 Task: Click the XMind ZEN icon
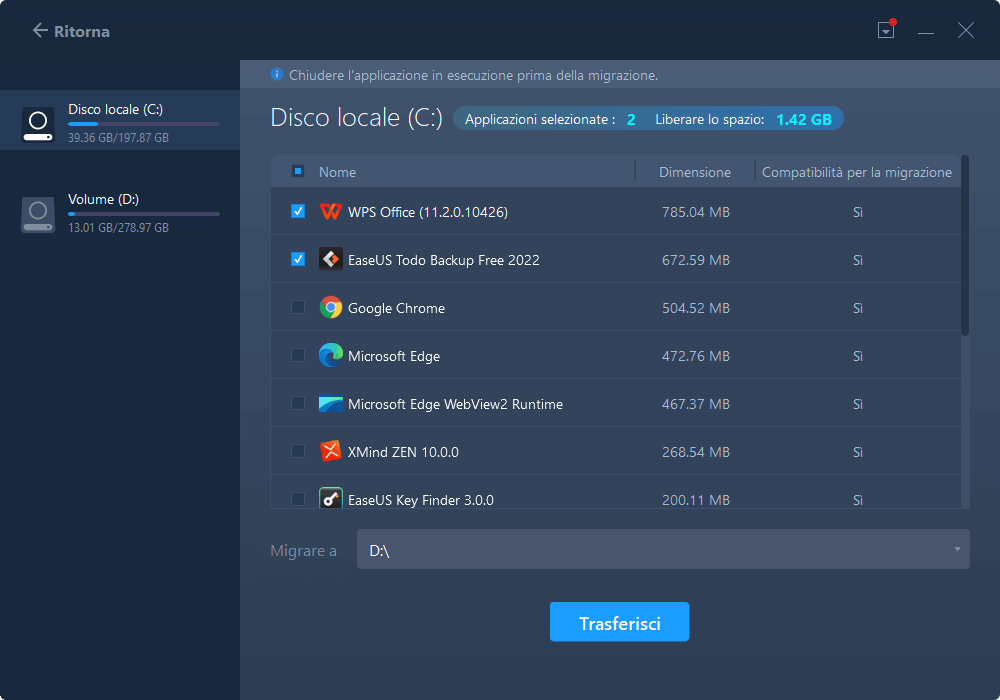(x=330, y=451)
